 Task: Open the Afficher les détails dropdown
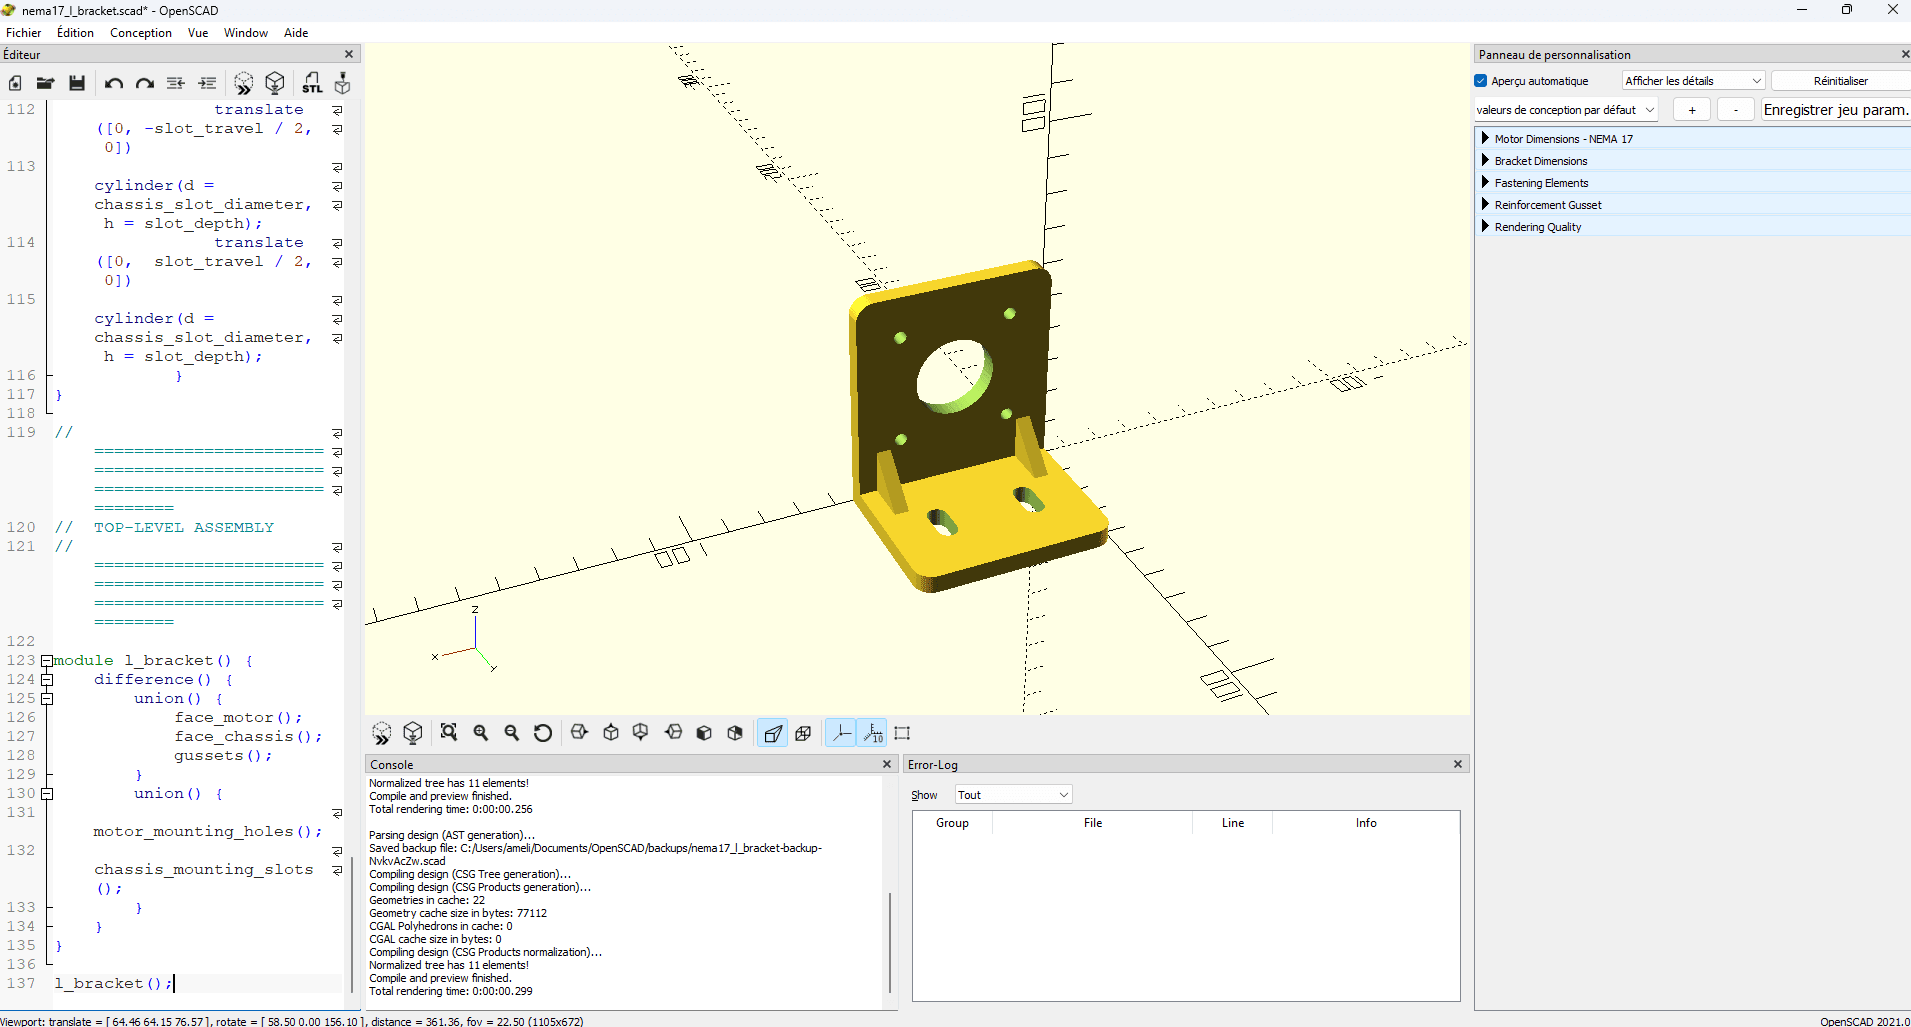tap(1692, 81)
